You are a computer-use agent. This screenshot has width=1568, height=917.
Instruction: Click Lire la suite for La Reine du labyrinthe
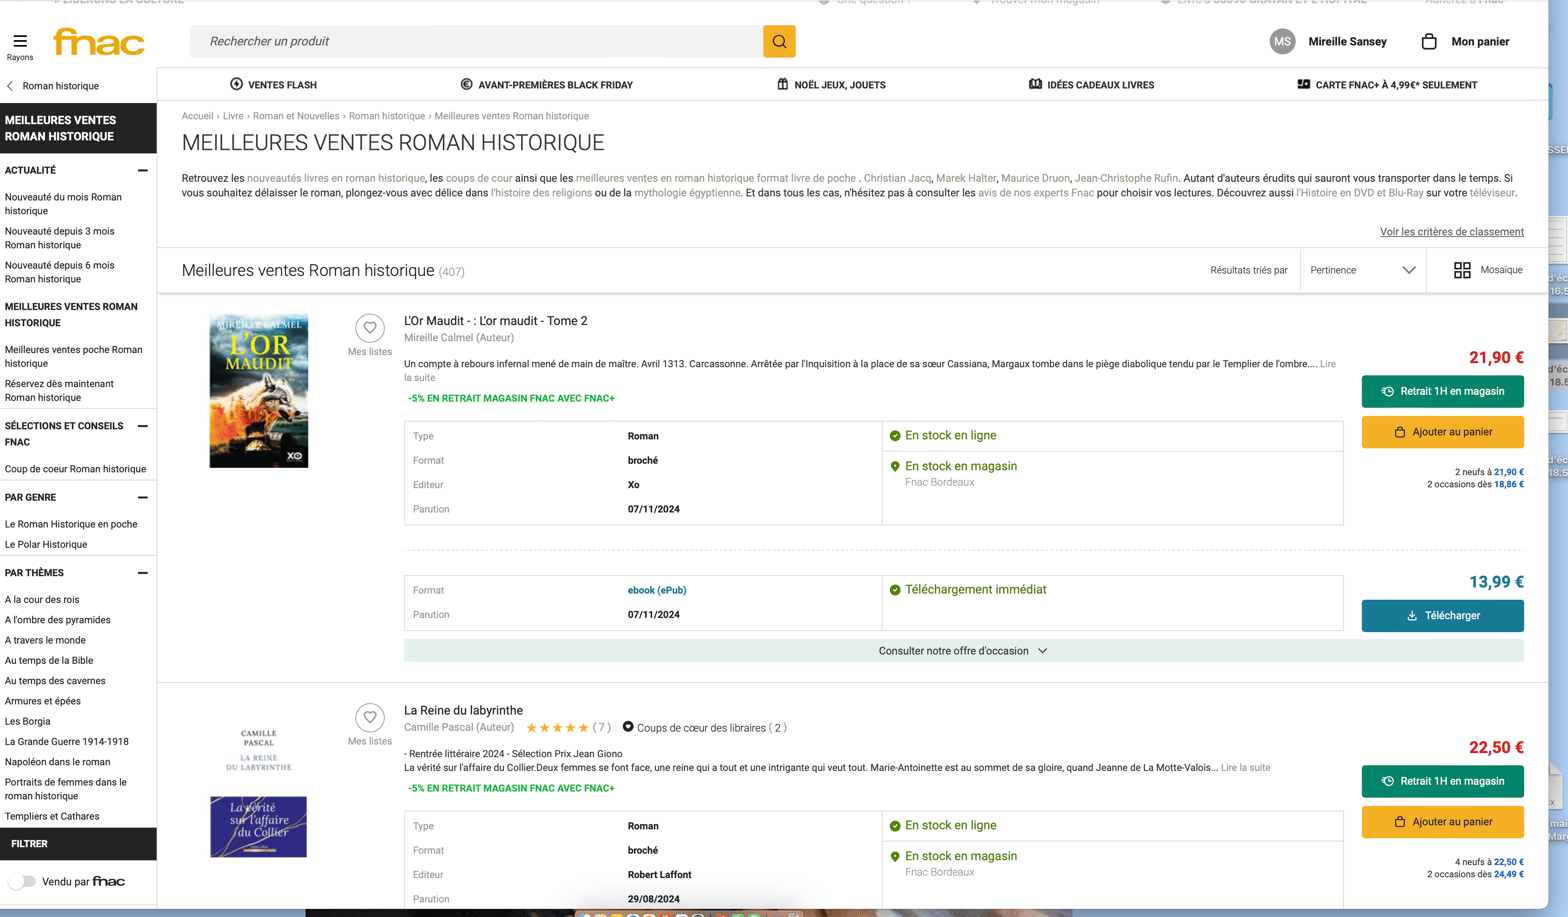coord(1245,768)
